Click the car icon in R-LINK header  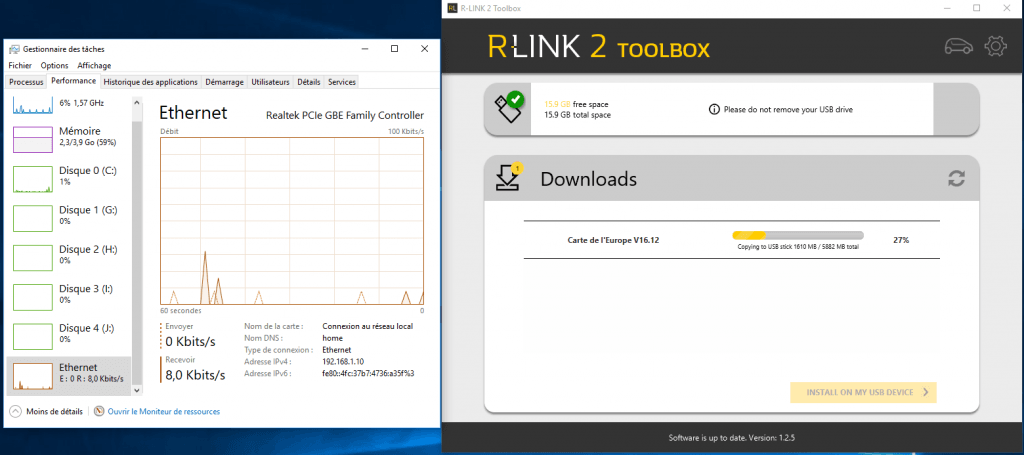click(x=958, y=47)
